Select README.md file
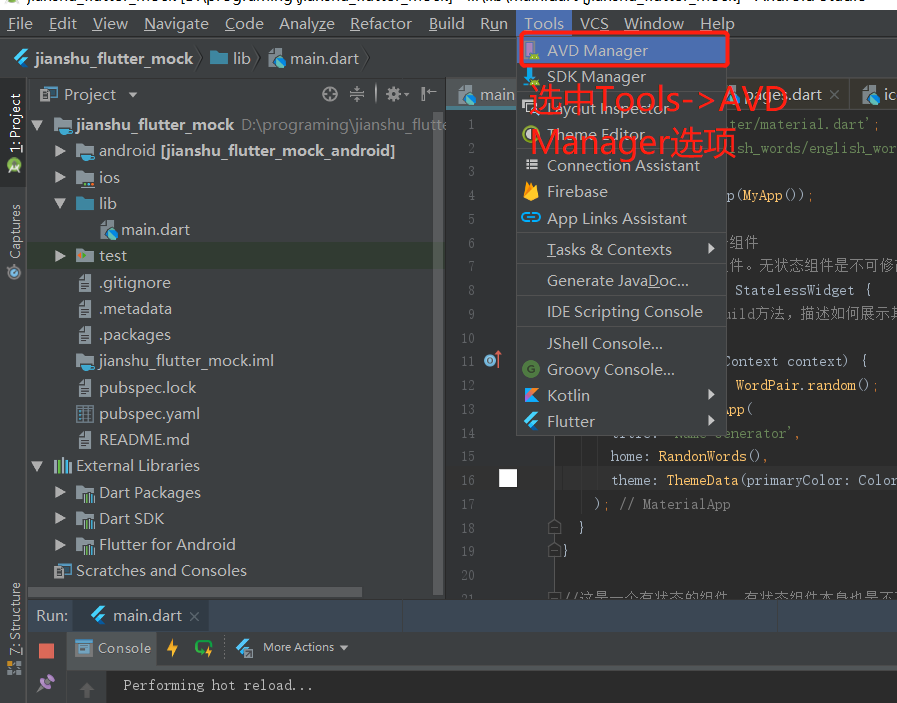 133,440
